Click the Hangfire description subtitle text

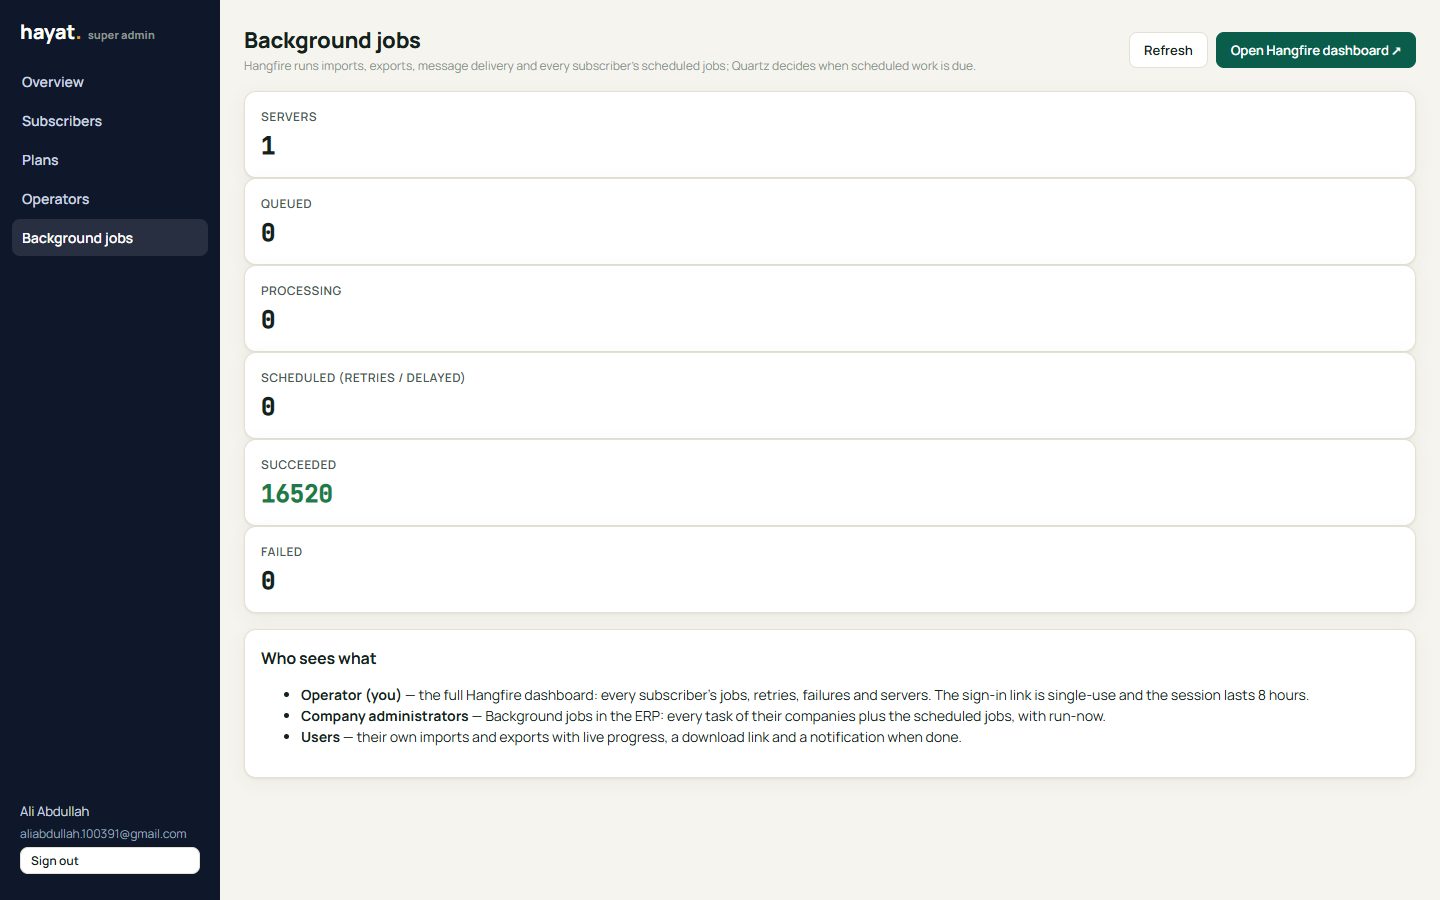click(610, 66)
